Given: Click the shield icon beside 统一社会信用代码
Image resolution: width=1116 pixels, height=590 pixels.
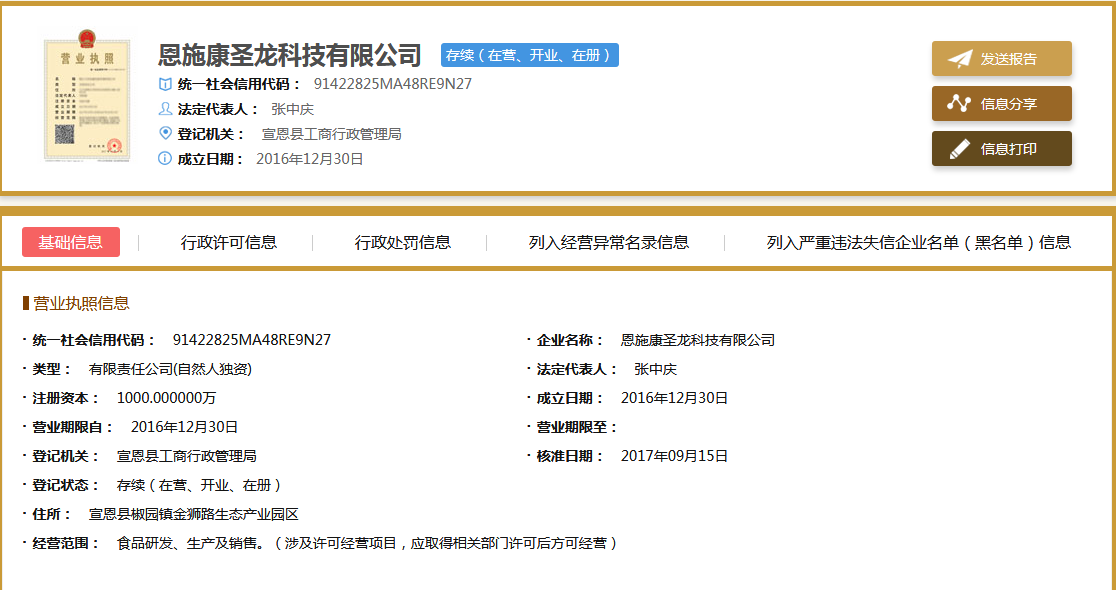Looking at the screenshot, I should [x=165, y=84].
